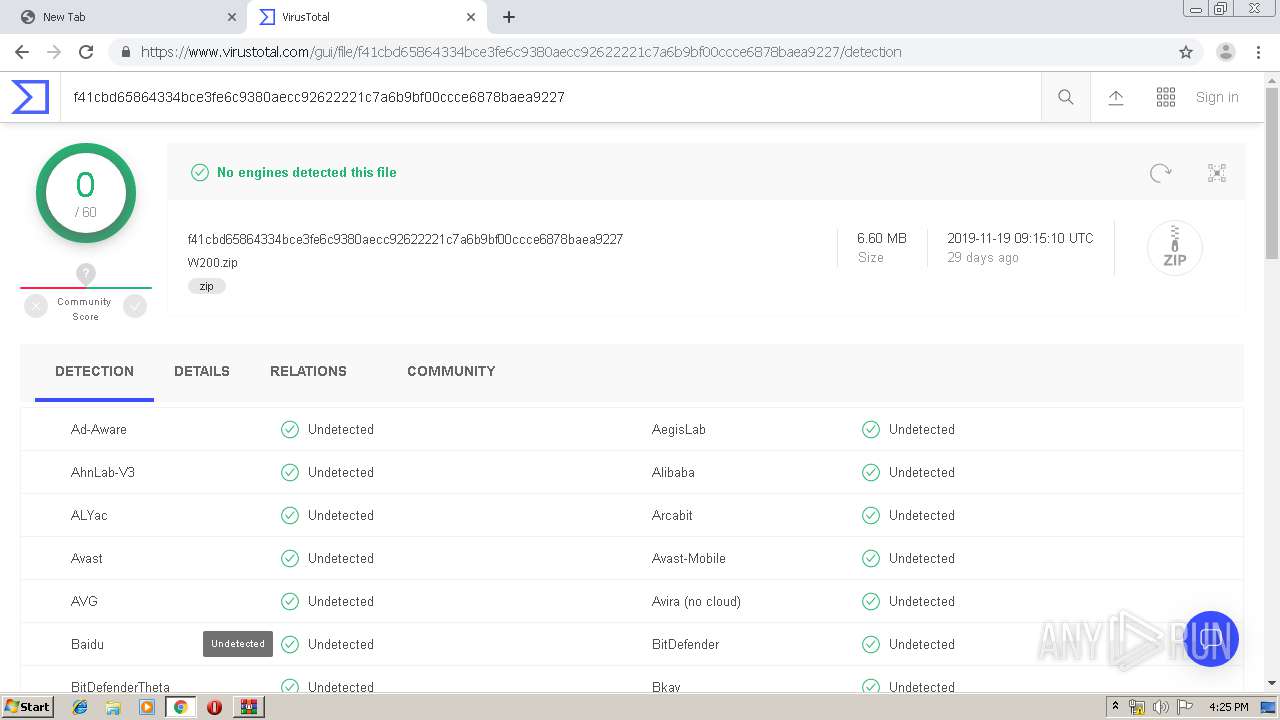1280x720 pixels.
Task: Vote malicious with the X icon
Action: [x=36, y=307]
